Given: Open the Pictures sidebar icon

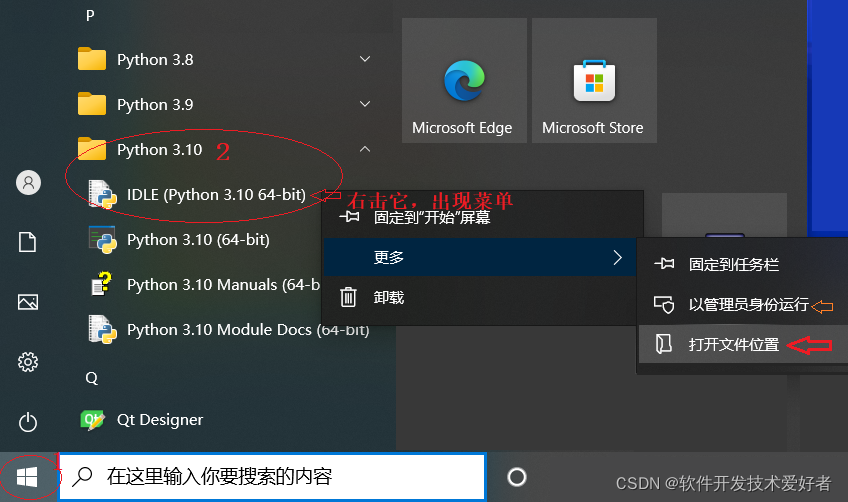Looking at the screenshot, I should click(28, 302).
